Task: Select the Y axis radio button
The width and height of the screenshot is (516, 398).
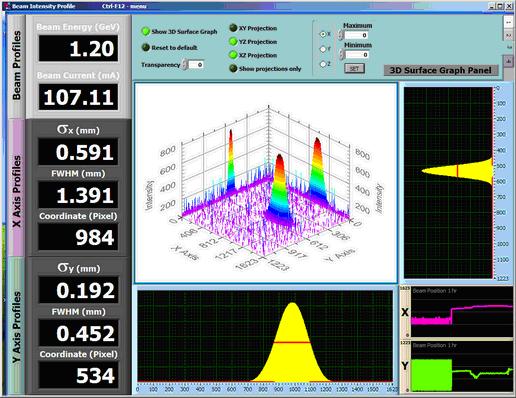Action: click(323, 49)
